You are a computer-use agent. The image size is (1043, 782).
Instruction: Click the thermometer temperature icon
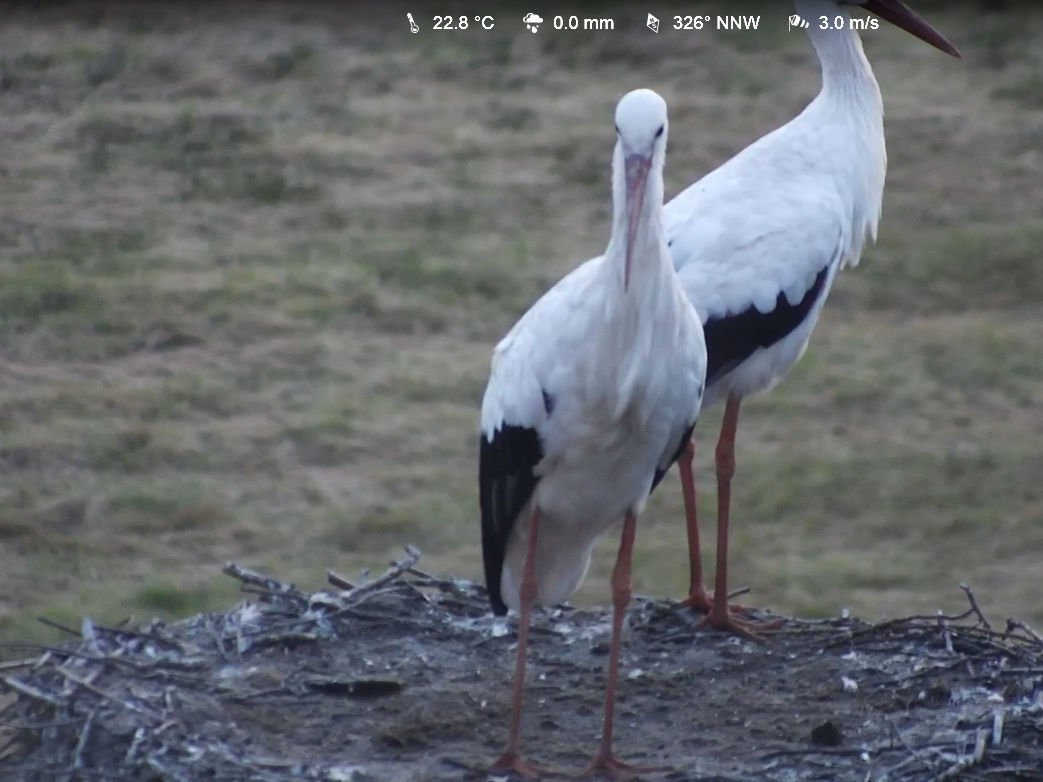pyautogui.click(x=413, y=23)
